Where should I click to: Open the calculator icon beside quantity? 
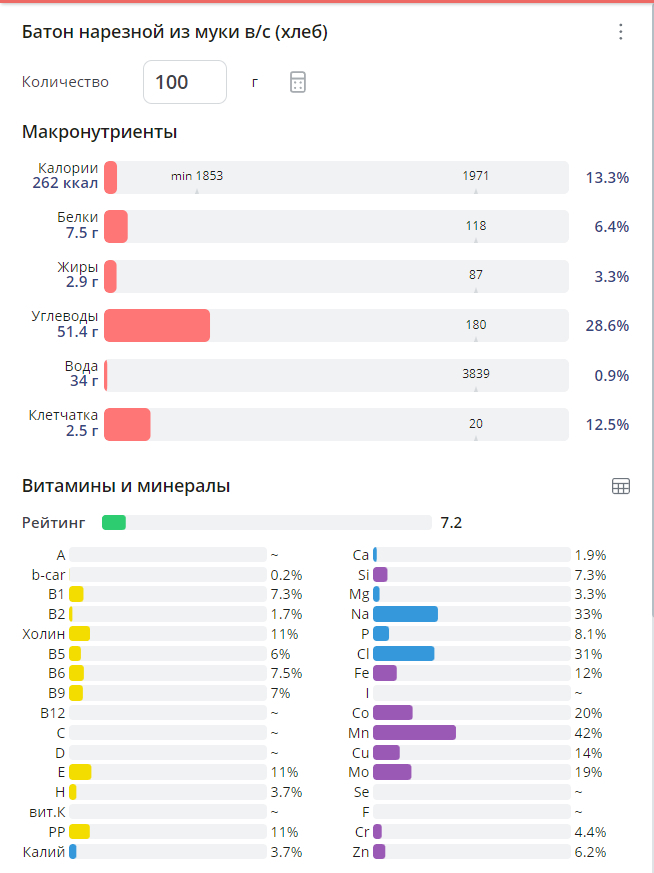click(297, 82)
